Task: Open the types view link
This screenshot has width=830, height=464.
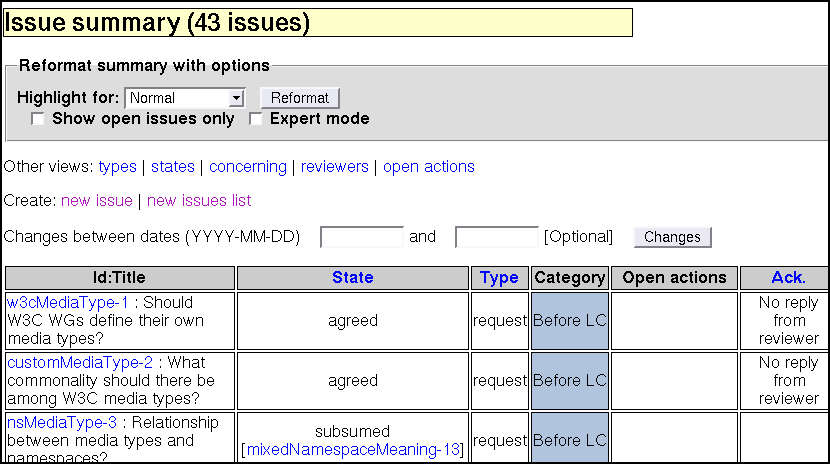Action: (117, 167)
